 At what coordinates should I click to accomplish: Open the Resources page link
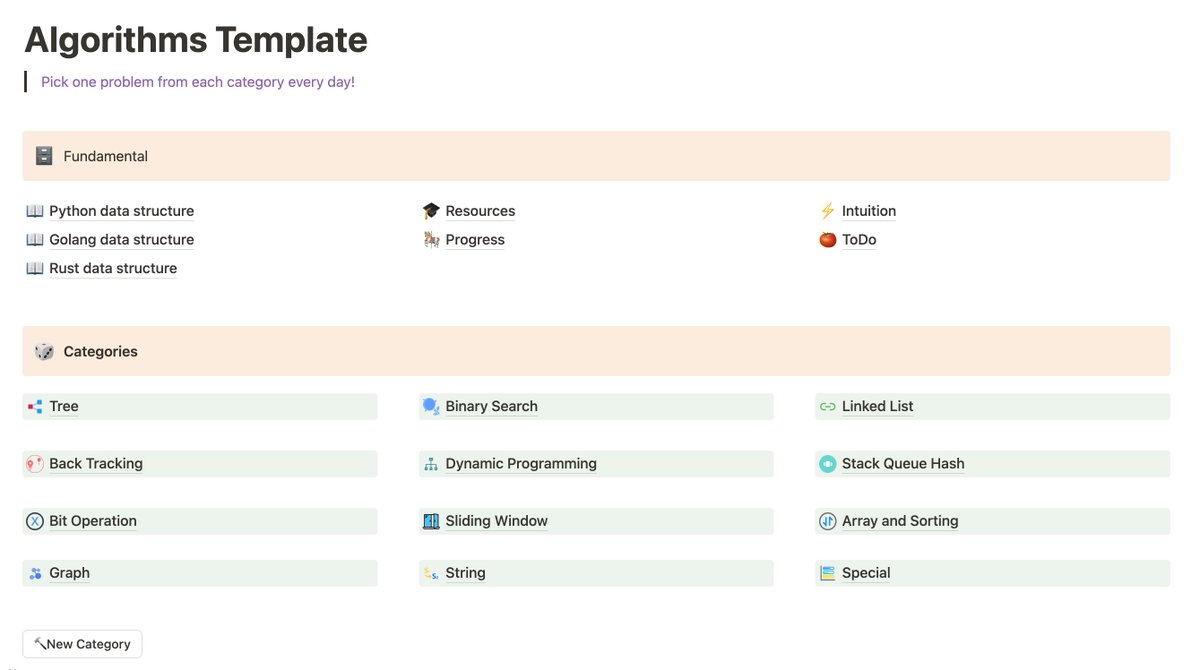tap(481, 211)
